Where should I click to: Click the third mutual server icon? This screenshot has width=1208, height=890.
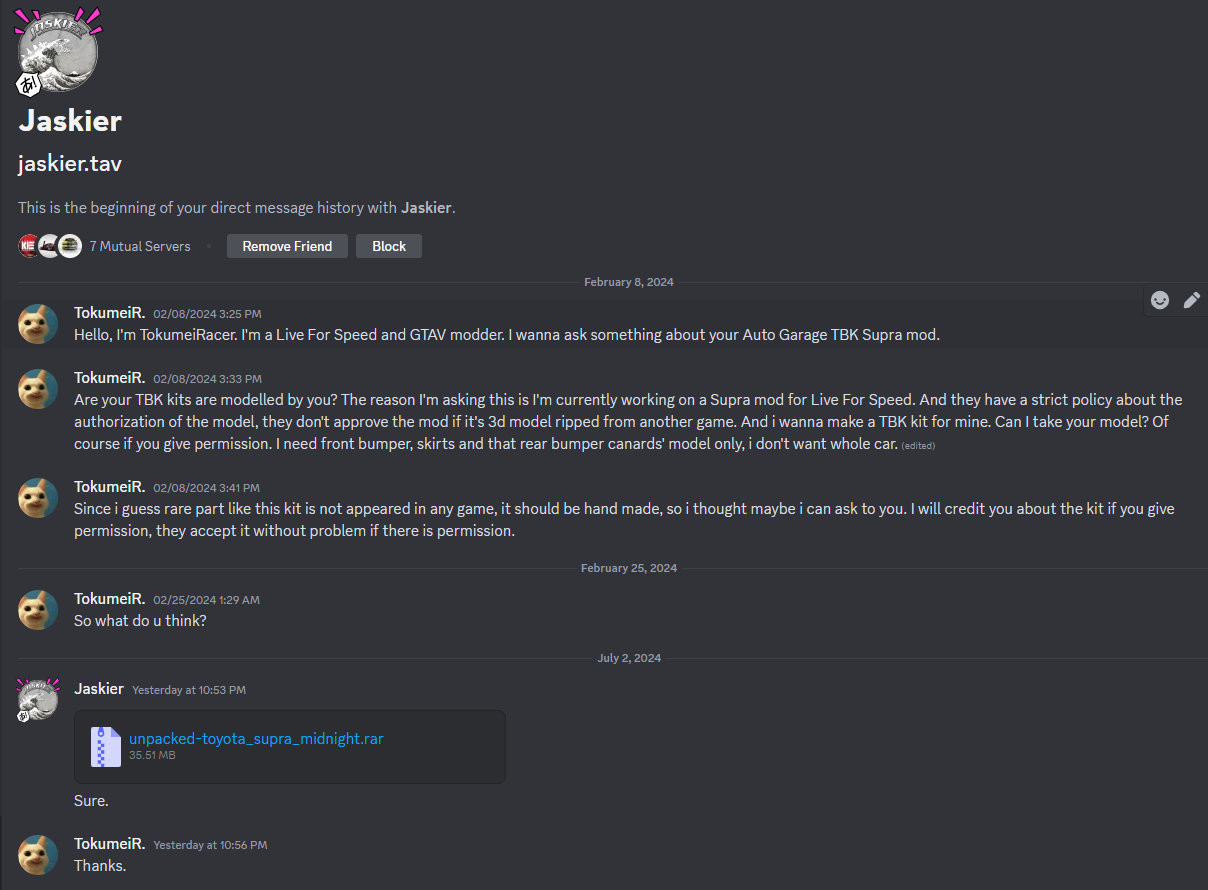70,246
